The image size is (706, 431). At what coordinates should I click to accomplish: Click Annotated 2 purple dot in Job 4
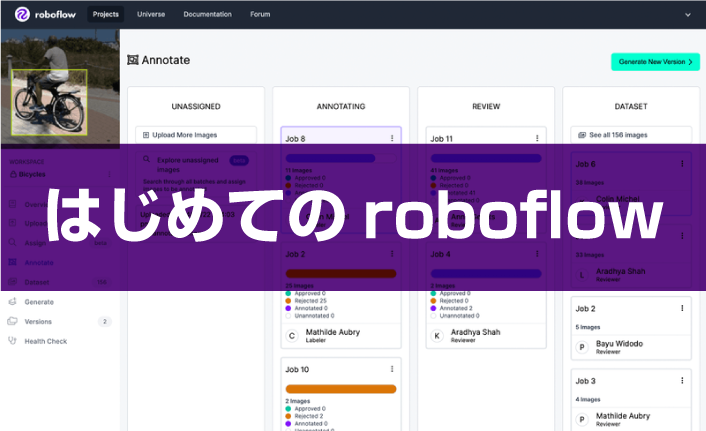(x=433, y=309)
